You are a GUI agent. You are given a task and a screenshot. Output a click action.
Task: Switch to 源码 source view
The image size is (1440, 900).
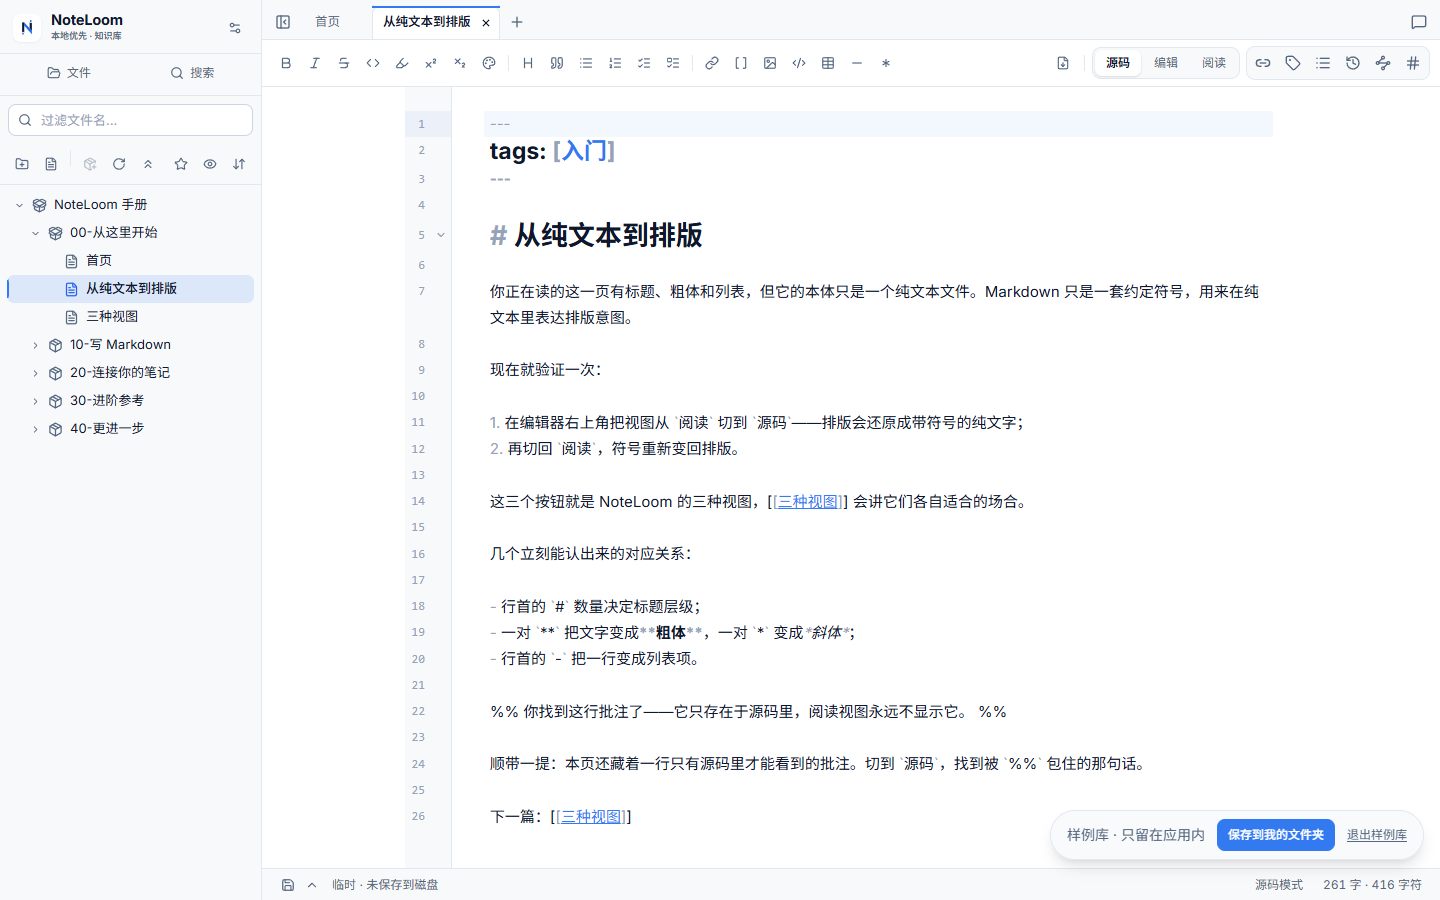[1118, 63]
